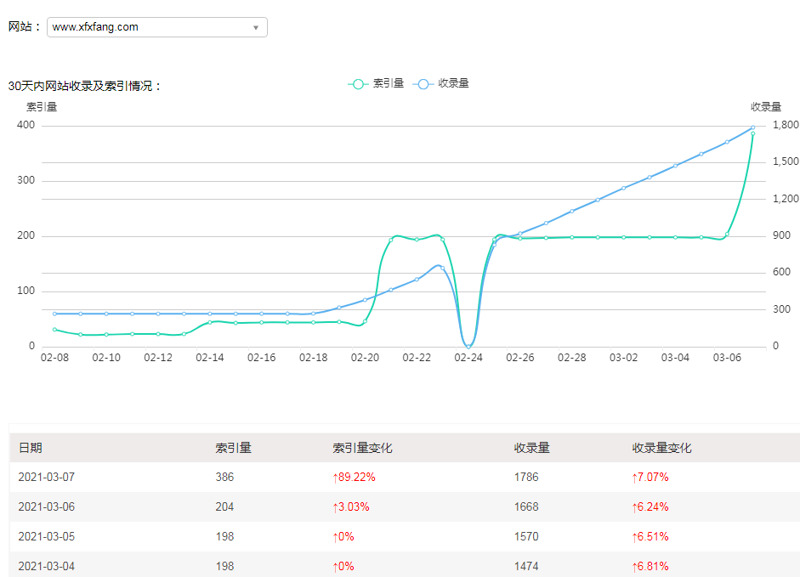
Task: Select the 2021-03-07 table row date
Action: tap(46, 477)
